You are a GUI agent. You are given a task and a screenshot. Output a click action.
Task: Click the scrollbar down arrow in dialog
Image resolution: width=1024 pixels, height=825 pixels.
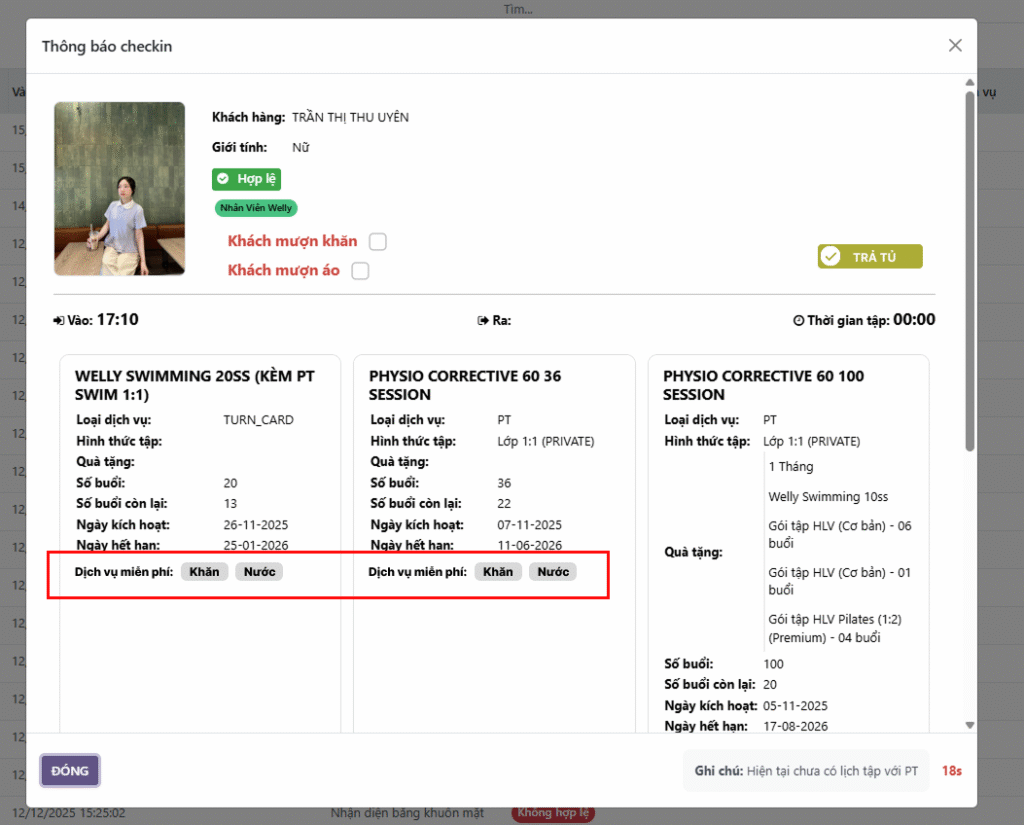(970, 725)
